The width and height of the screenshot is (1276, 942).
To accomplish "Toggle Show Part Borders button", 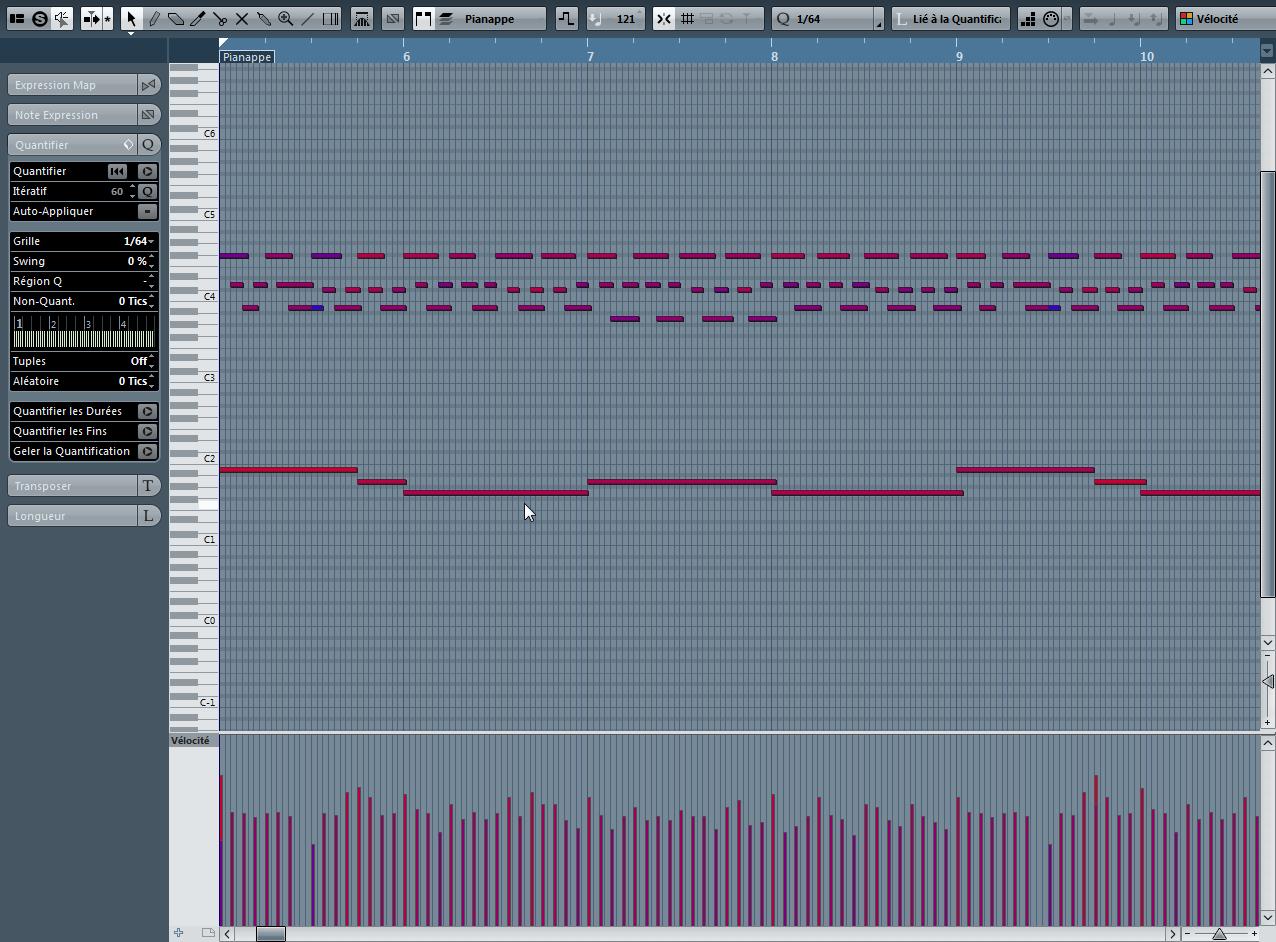I will 423,18.
